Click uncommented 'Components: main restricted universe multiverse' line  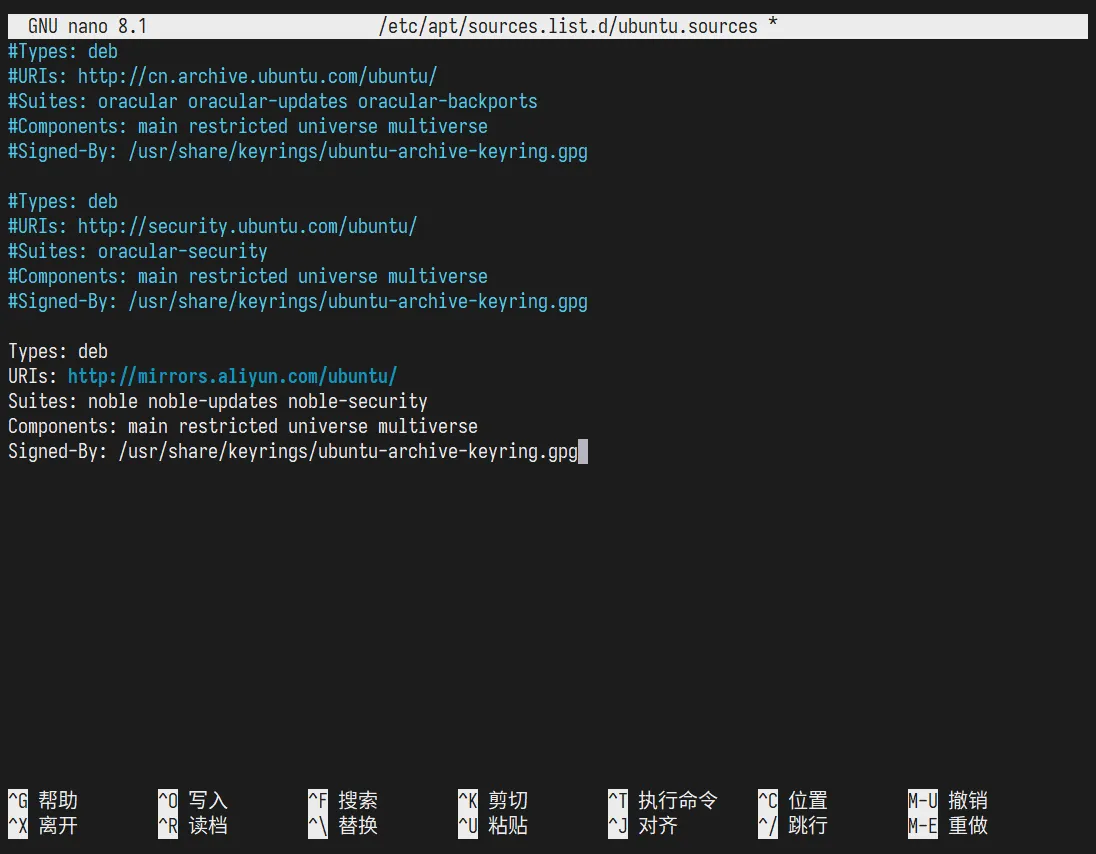(x=243, y=426)
